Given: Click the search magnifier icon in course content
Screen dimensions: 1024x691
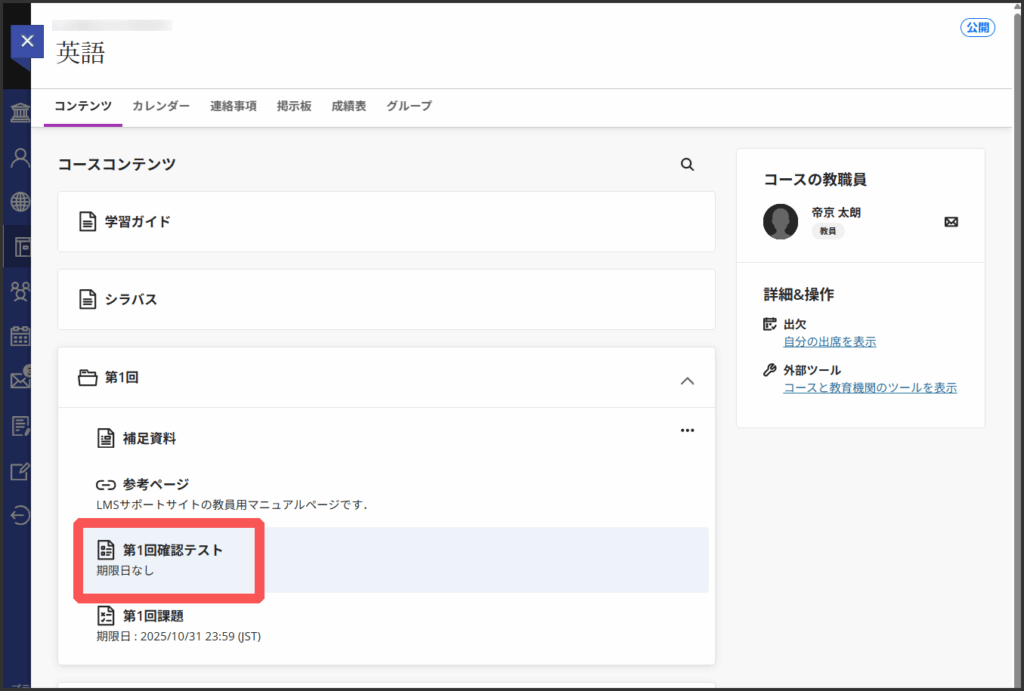Looking at the screenshot, I should tap(687, 165).
